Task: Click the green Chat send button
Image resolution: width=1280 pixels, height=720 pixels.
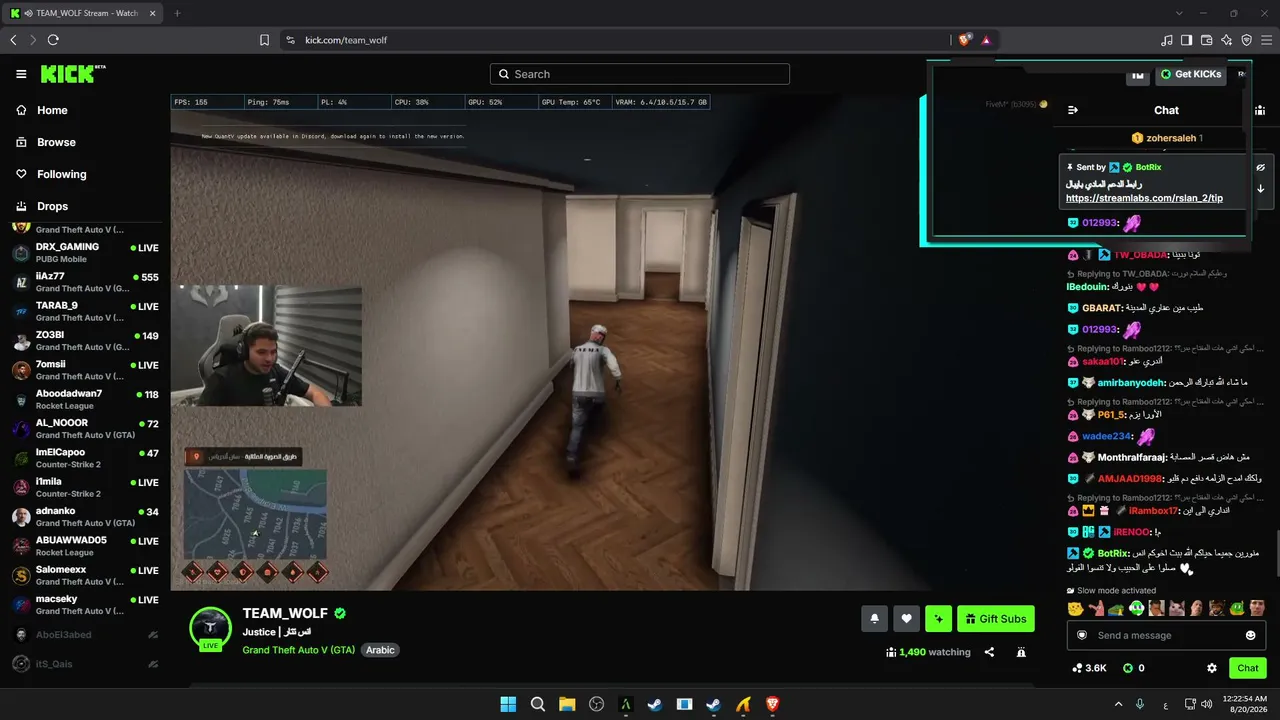Action: (x=1248, y=668)
